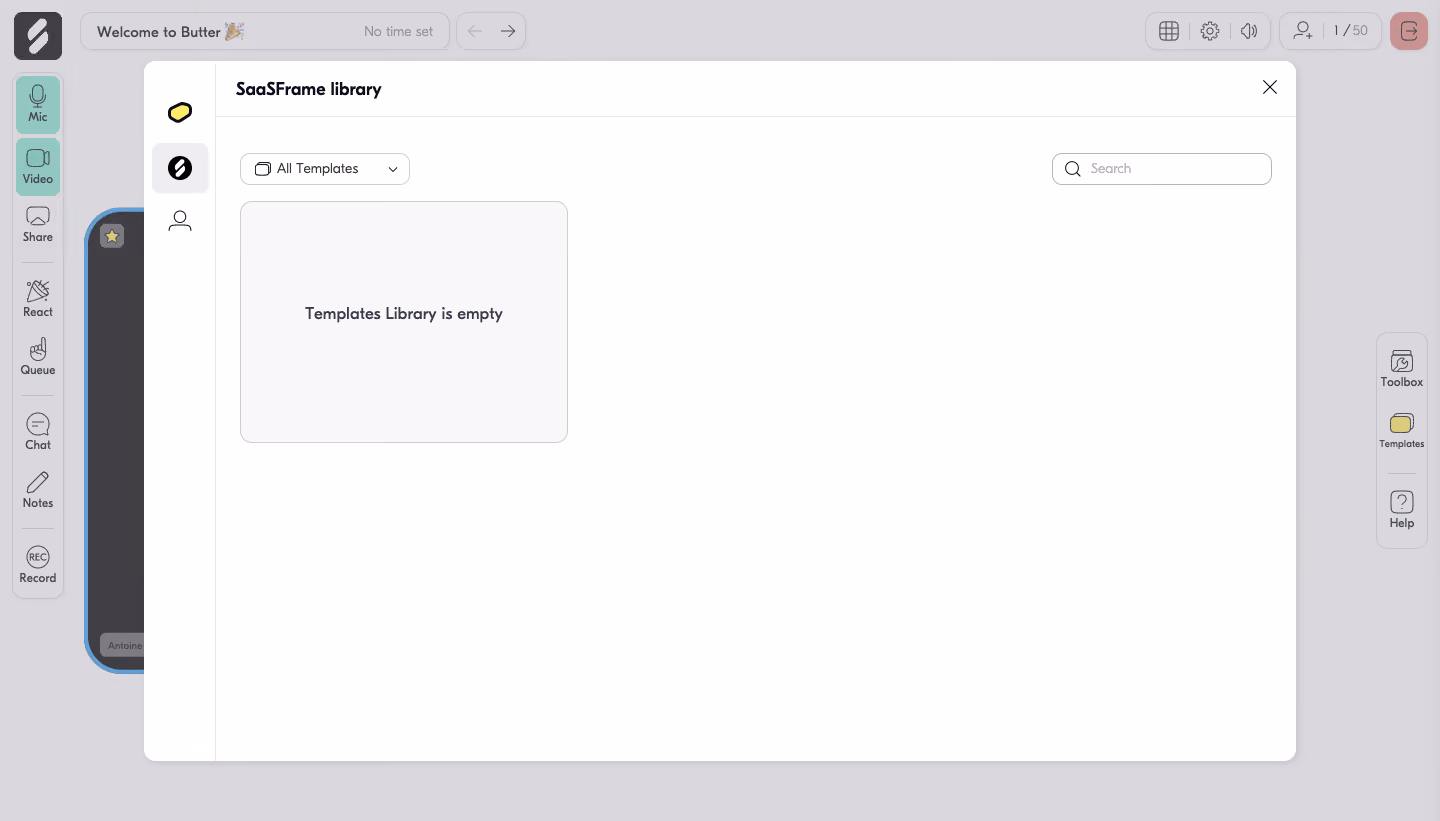This screenshot has height=821, width=1440.
Task: Start recording with the Record button
Action: point(38,565)
